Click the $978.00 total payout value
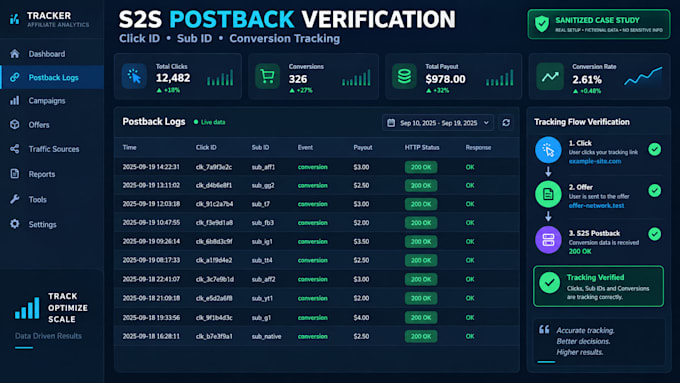This screenshot has height=383, width=680. coord(445,79)
